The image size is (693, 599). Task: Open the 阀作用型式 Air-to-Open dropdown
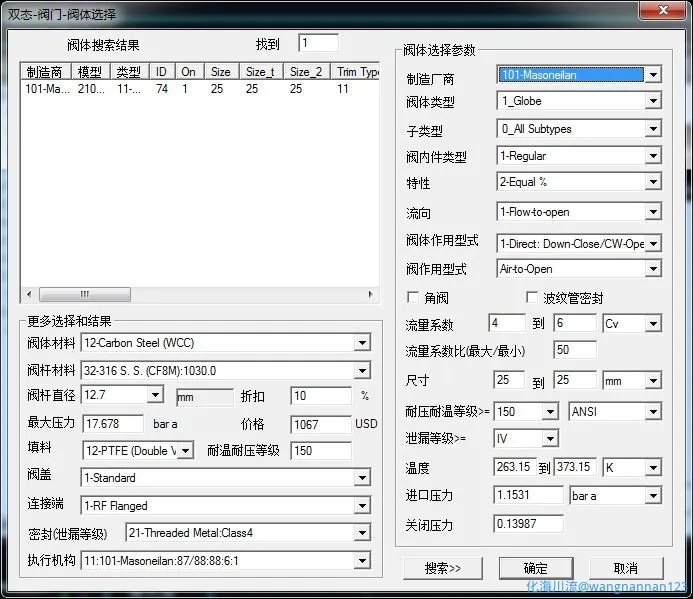pyautogui.click(x=653, y=269)
